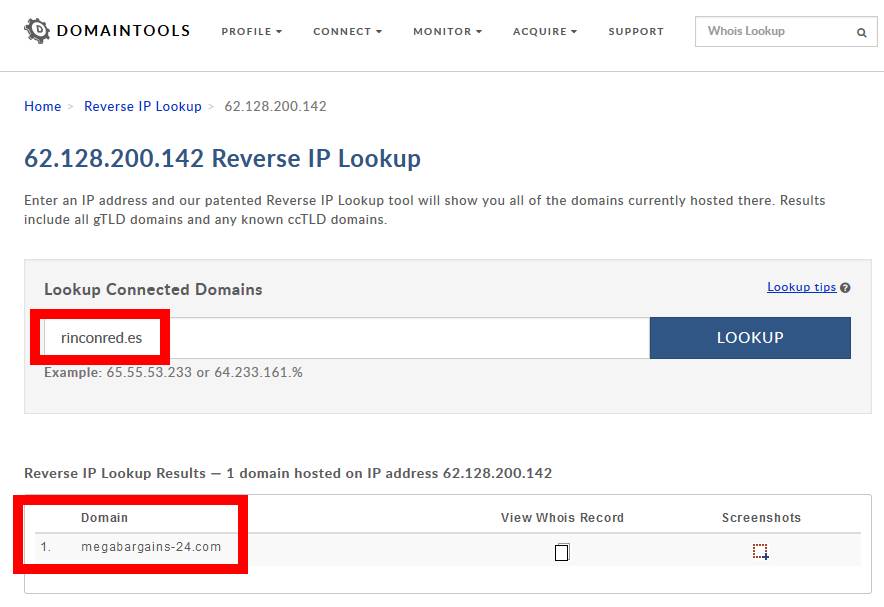
Task: Click the megabargains-24.com domain result
Action: pyautogui.click(x=151, y=547)
